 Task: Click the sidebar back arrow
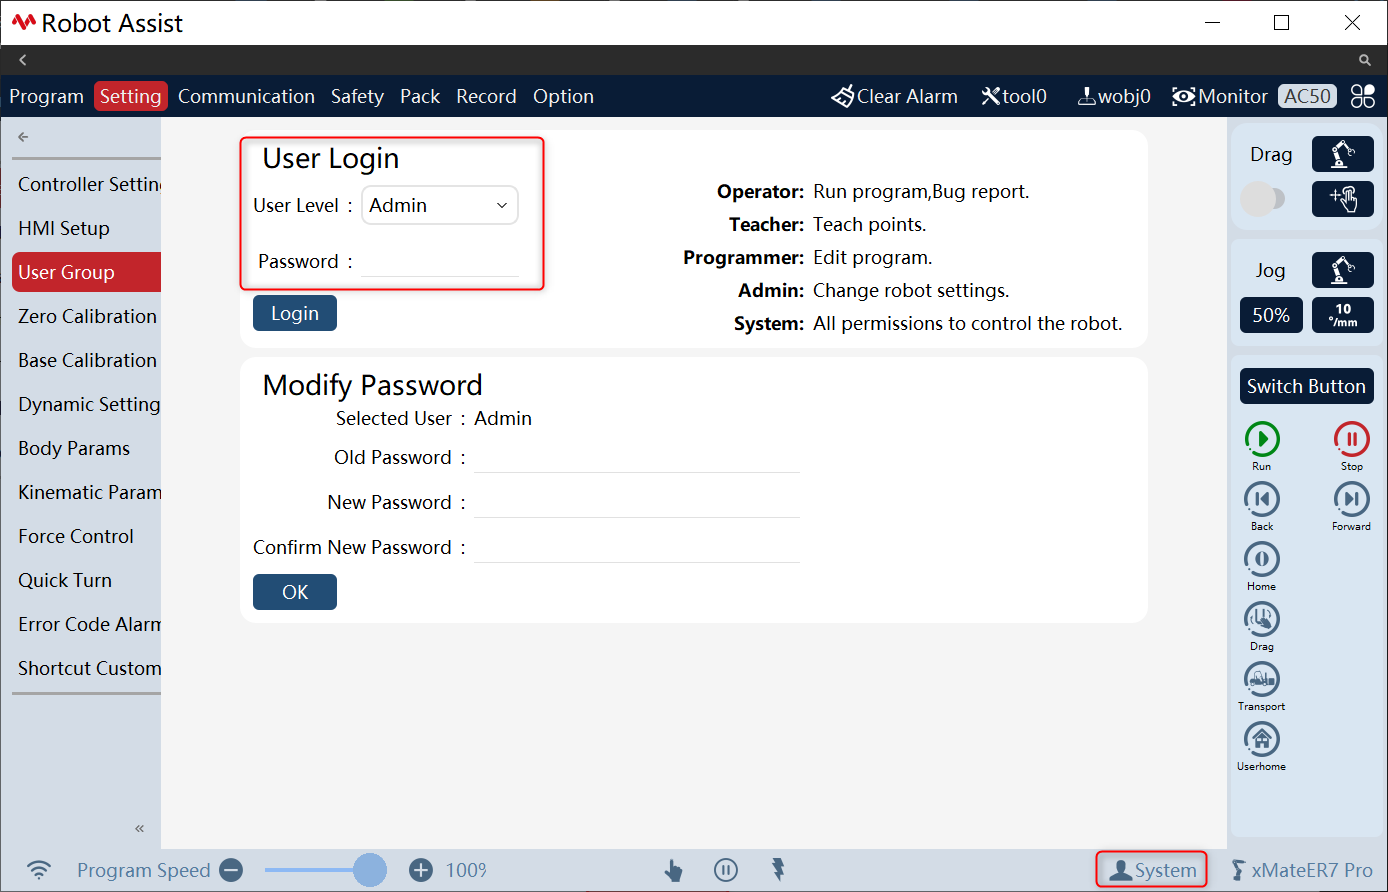click(x=23, y=137)
